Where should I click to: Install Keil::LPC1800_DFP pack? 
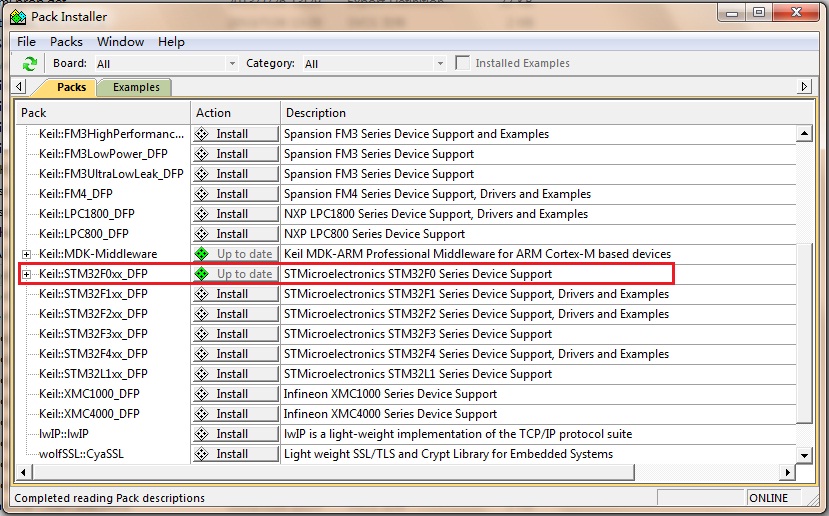235,214
